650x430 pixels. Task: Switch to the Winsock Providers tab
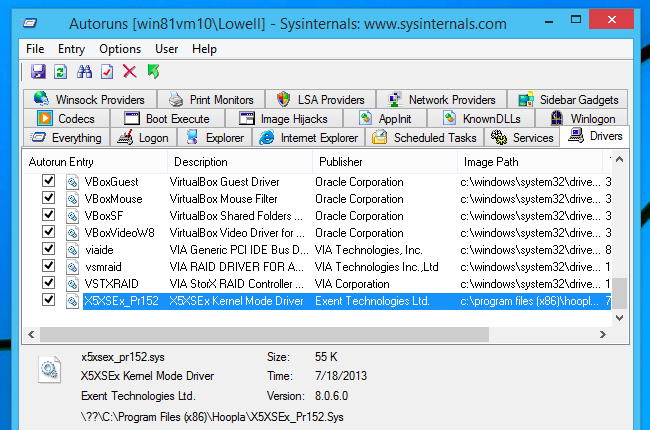[x=90, y=100]
